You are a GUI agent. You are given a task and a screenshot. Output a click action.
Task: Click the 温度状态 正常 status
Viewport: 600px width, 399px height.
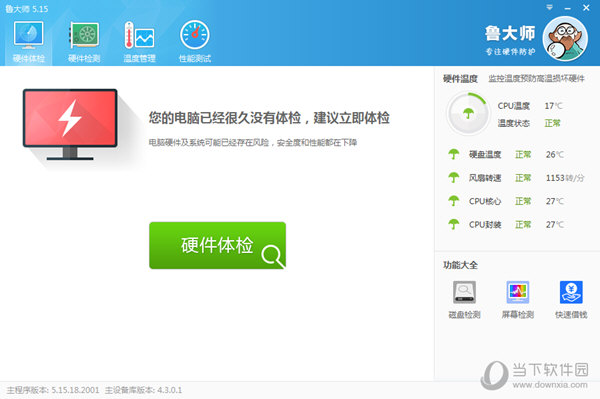tap(529, 123)
